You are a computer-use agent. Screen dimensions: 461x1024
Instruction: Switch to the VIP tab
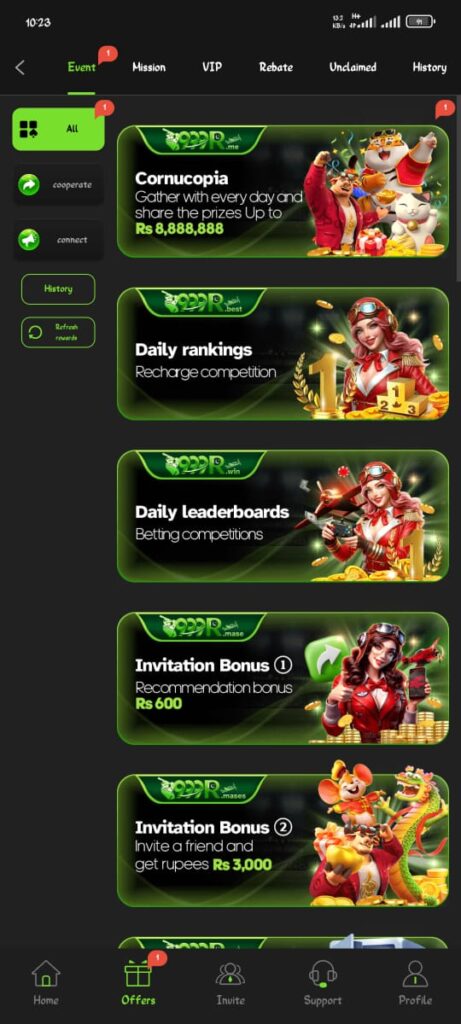[x=212, y=67]
